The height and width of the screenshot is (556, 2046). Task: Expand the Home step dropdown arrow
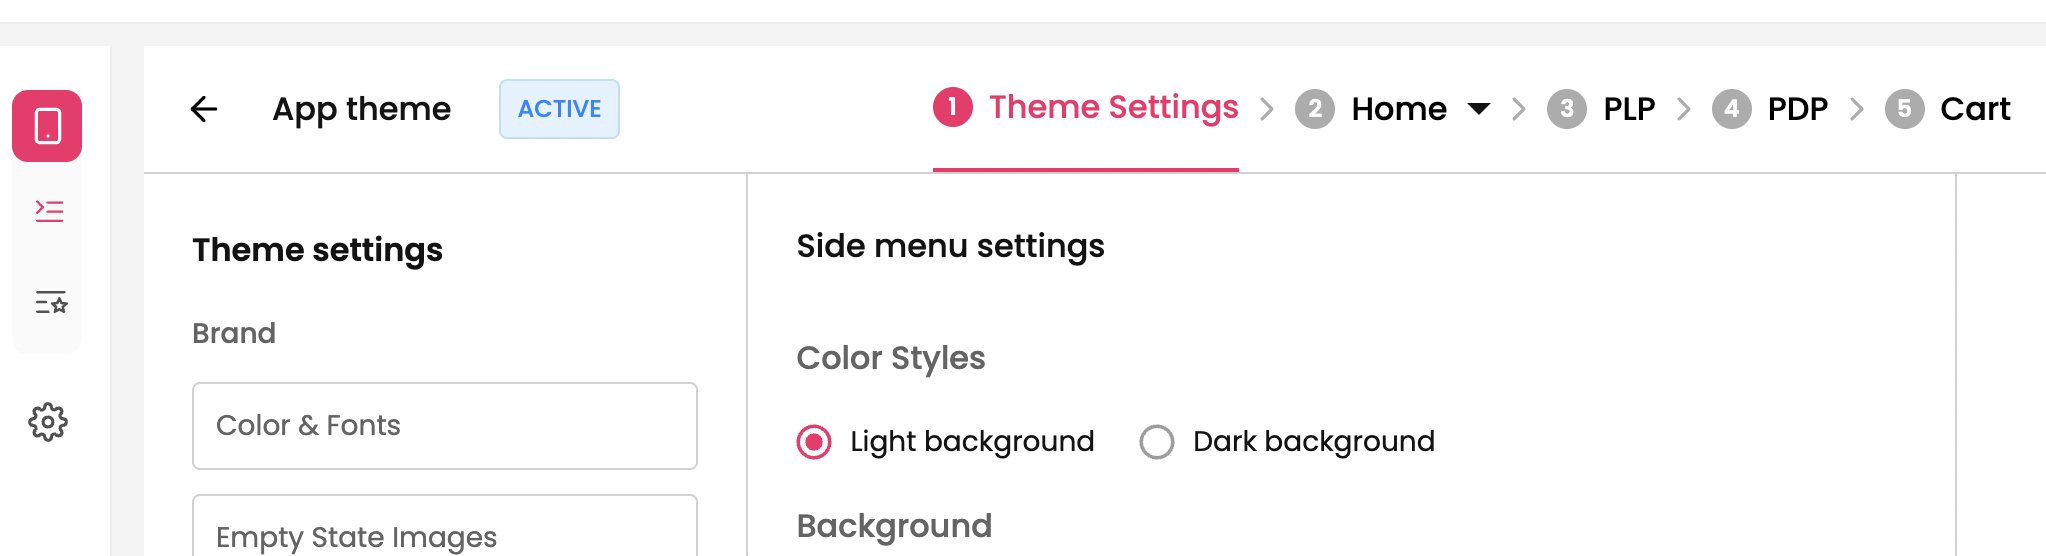coord(1478,109)
